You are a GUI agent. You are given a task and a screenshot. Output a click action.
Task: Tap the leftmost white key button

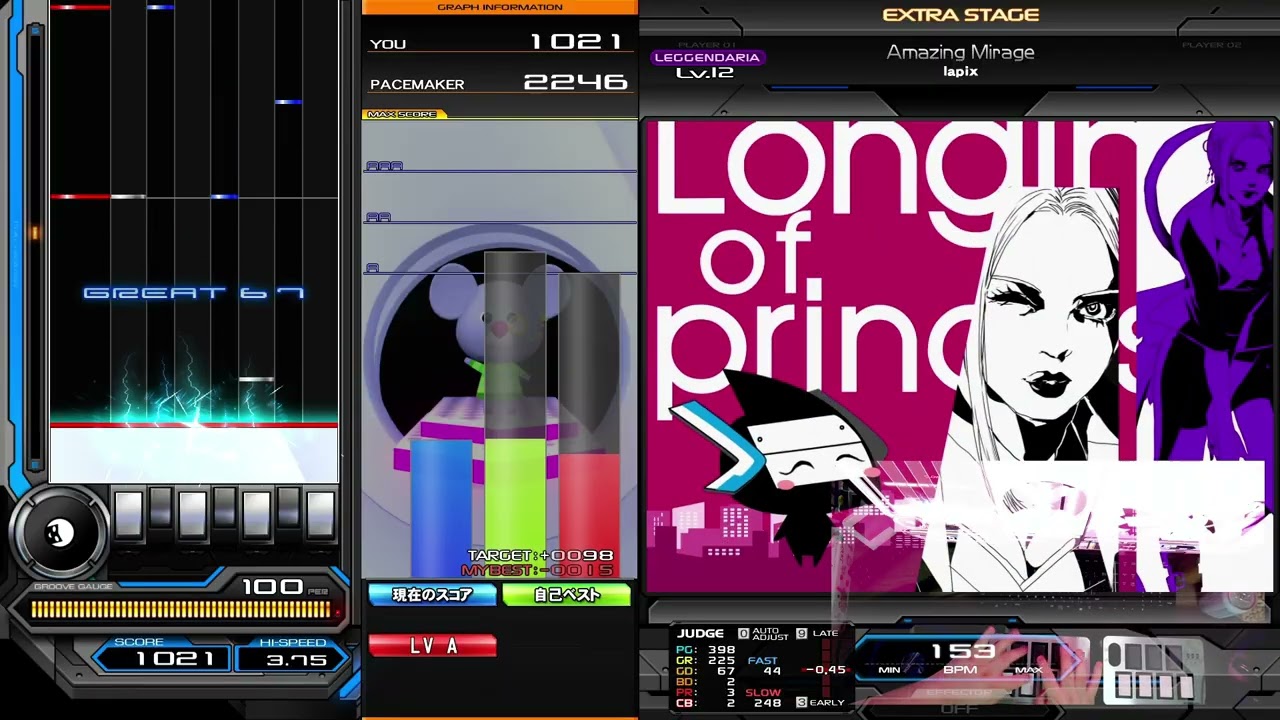point(129,515)
